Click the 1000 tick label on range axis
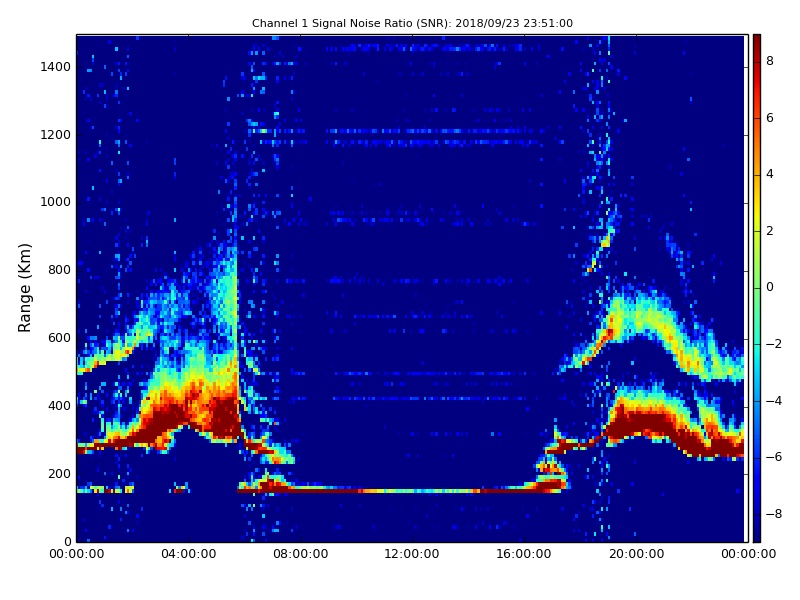 56,202
